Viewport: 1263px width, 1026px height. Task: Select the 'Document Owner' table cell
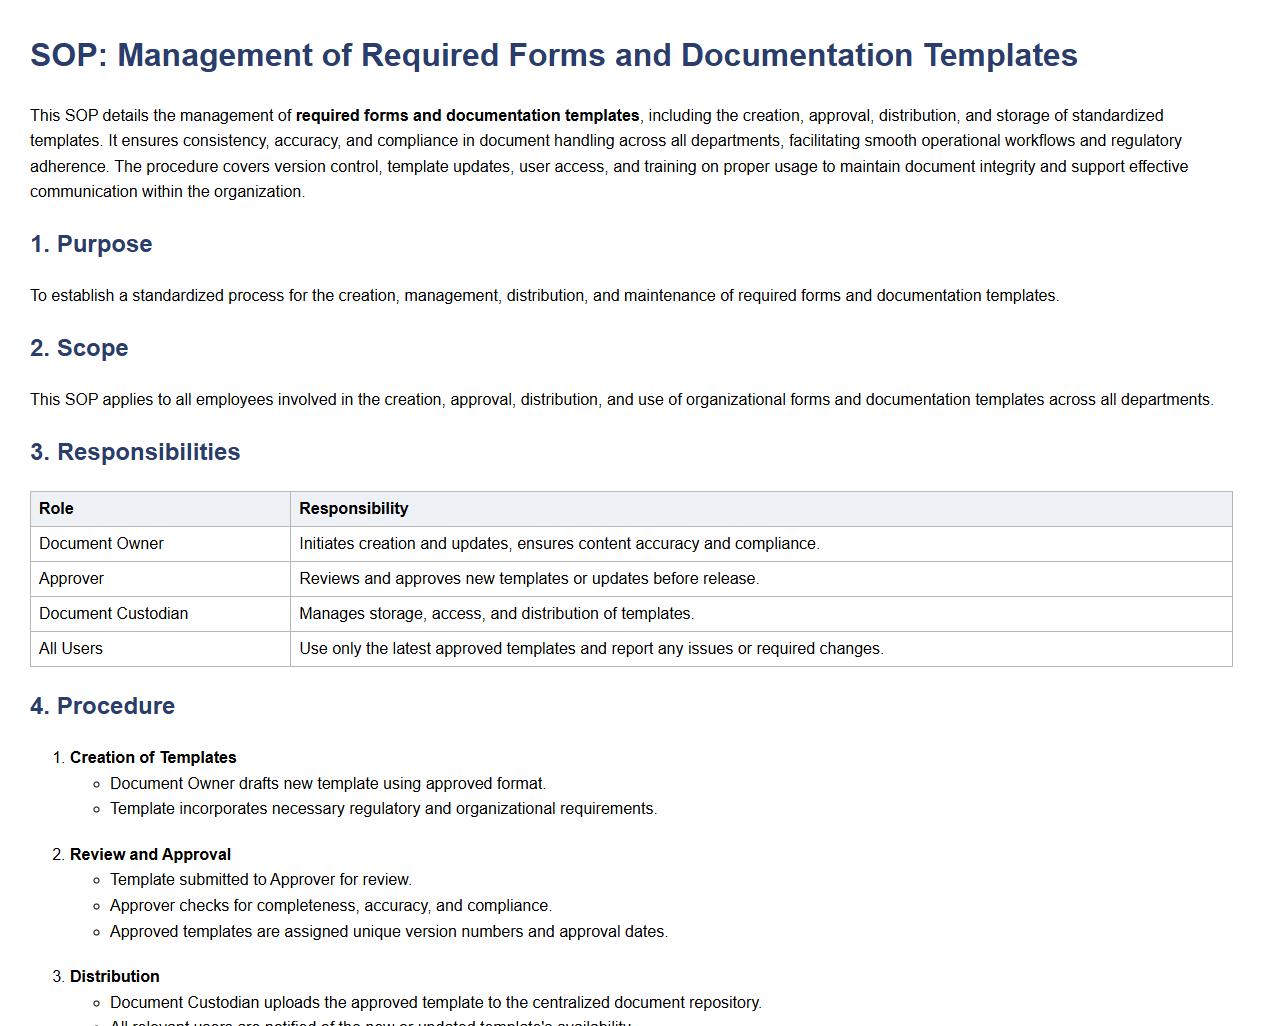101,544
